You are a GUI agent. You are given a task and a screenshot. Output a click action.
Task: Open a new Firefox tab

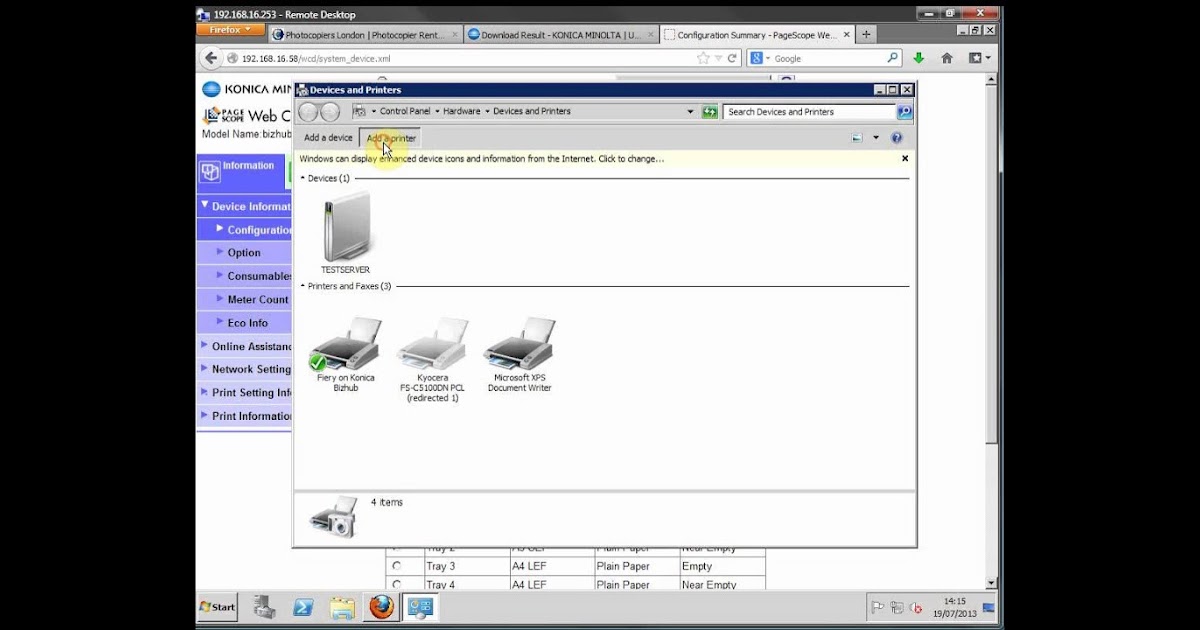tap(866, 34)
